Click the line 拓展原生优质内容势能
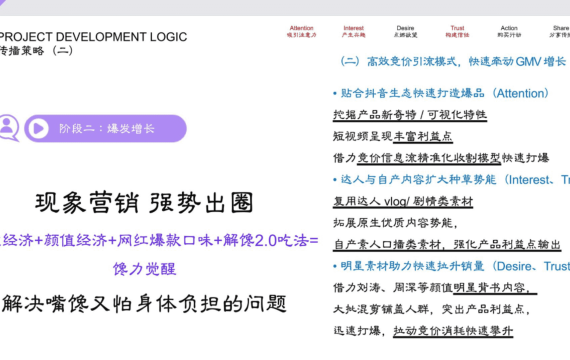This screenshot has height=360, width=570. pyautogui.click(x=395, y=223)
